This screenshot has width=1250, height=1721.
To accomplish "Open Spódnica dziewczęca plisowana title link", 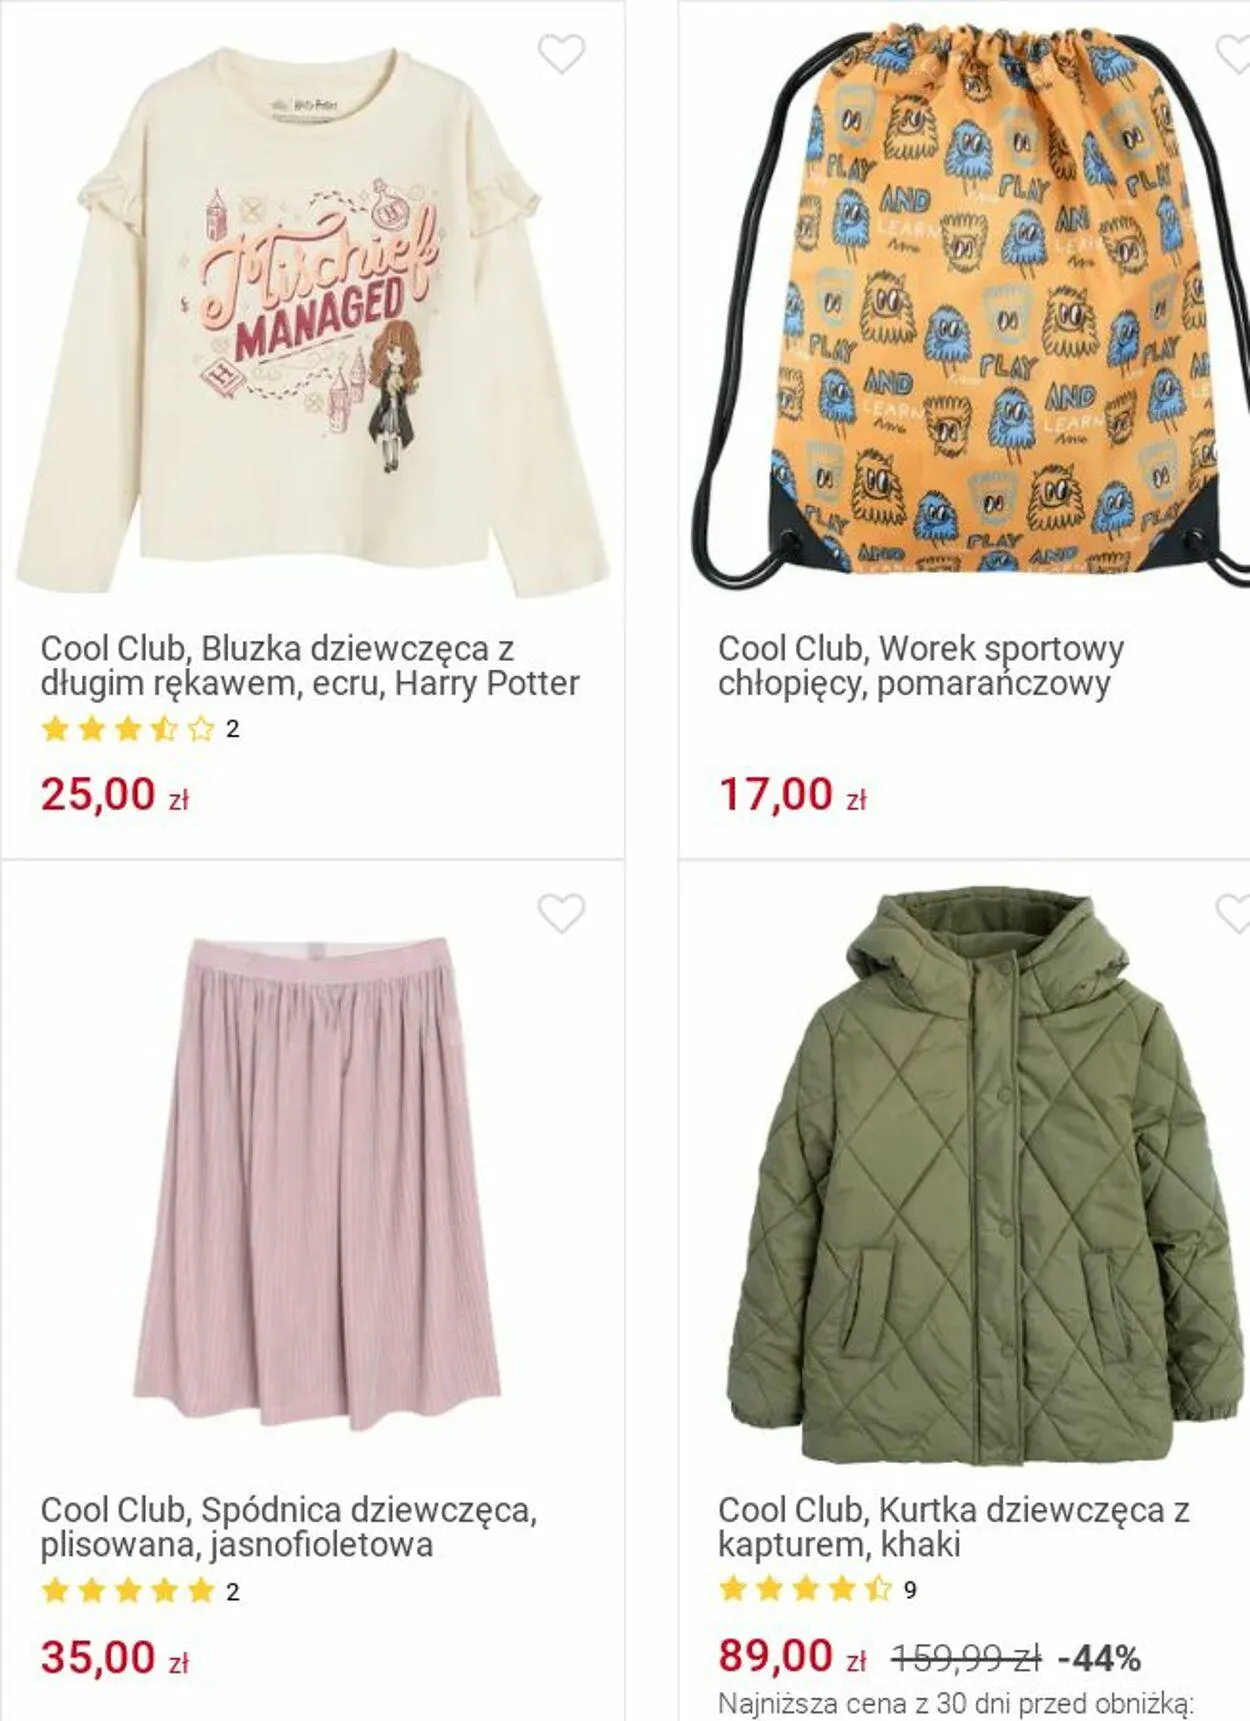I will [x=289, y=1527].
